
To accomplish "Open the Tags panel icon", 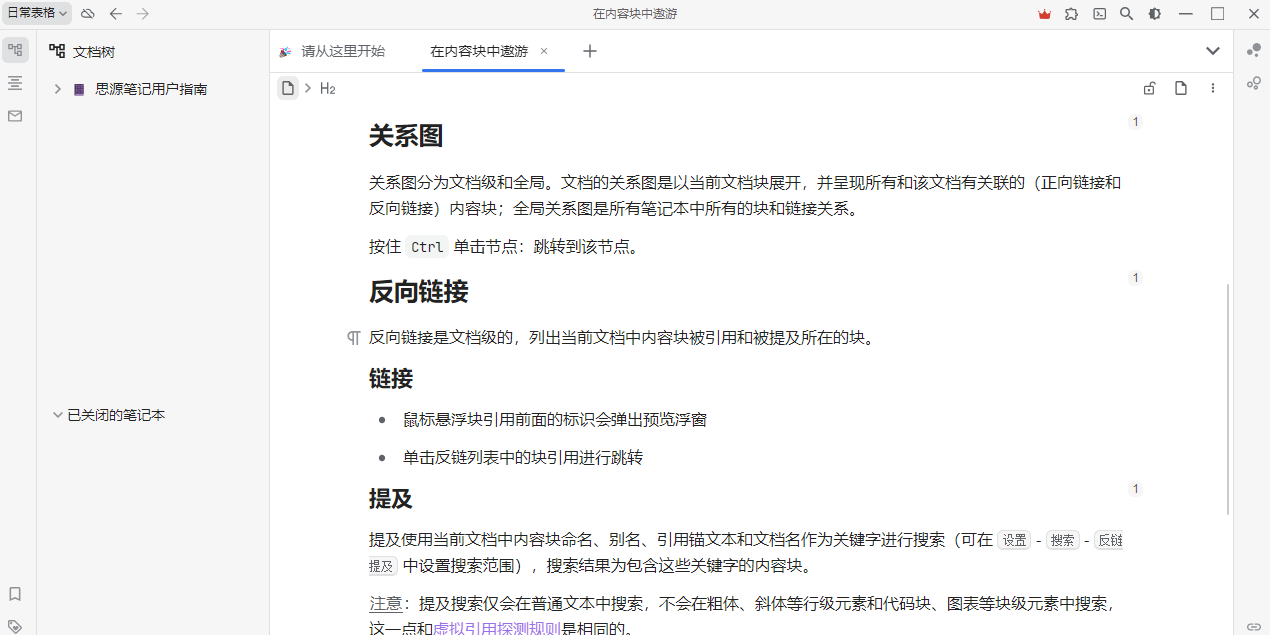I will tap(15, 626).
